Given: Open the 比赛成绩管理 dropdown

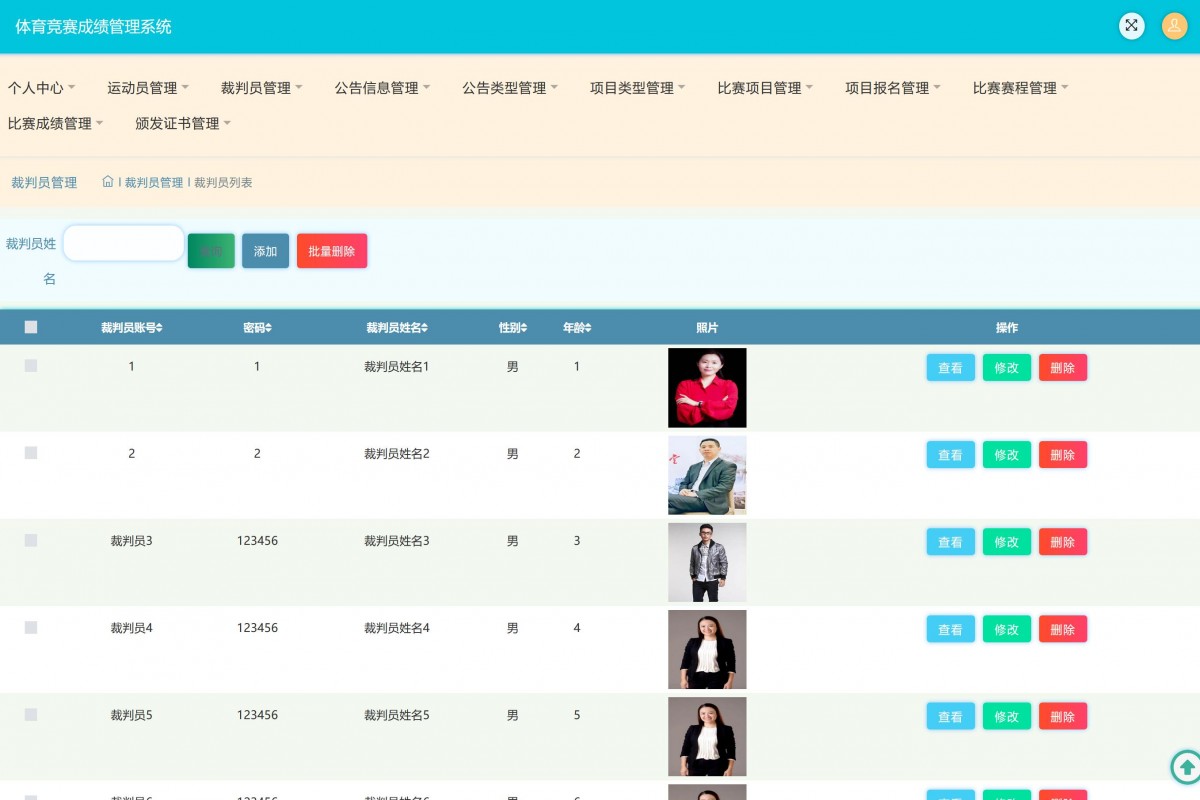Looking at the screenshot, I should (x=56, y=124).
